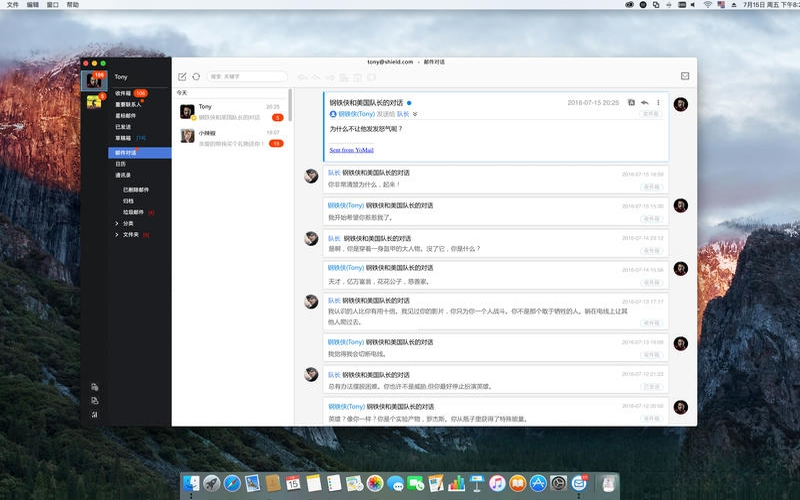Launch Safari from the Dock
The height and width of the screenshot is (500, 800).
(x=232, y=483)
